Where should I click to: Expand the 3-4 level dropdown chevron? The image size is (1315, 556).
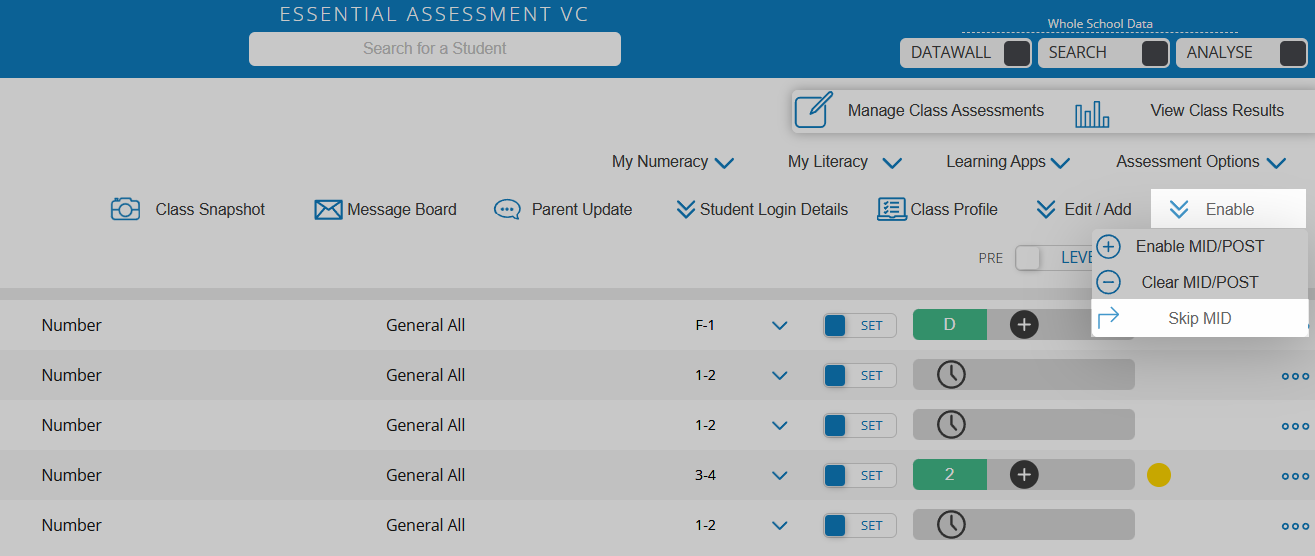(780, 476)
